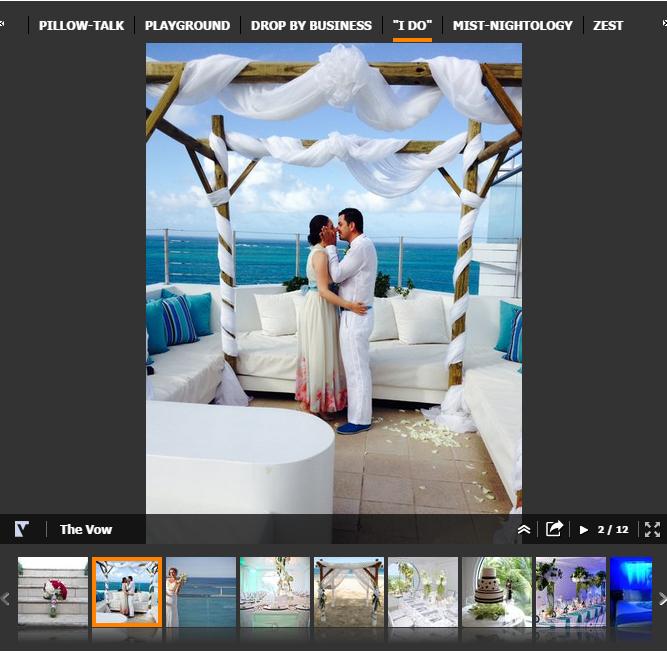The image size is (667, 653).
Task: Collapse the thumbnail strip with the double-chevron icon
Action: coord(524,530)
